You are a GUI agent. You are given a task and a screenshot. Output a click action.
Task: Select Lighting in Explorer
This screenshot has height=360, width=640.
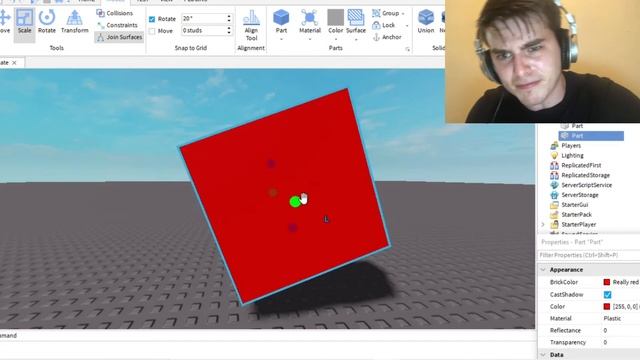click(572, 156)
